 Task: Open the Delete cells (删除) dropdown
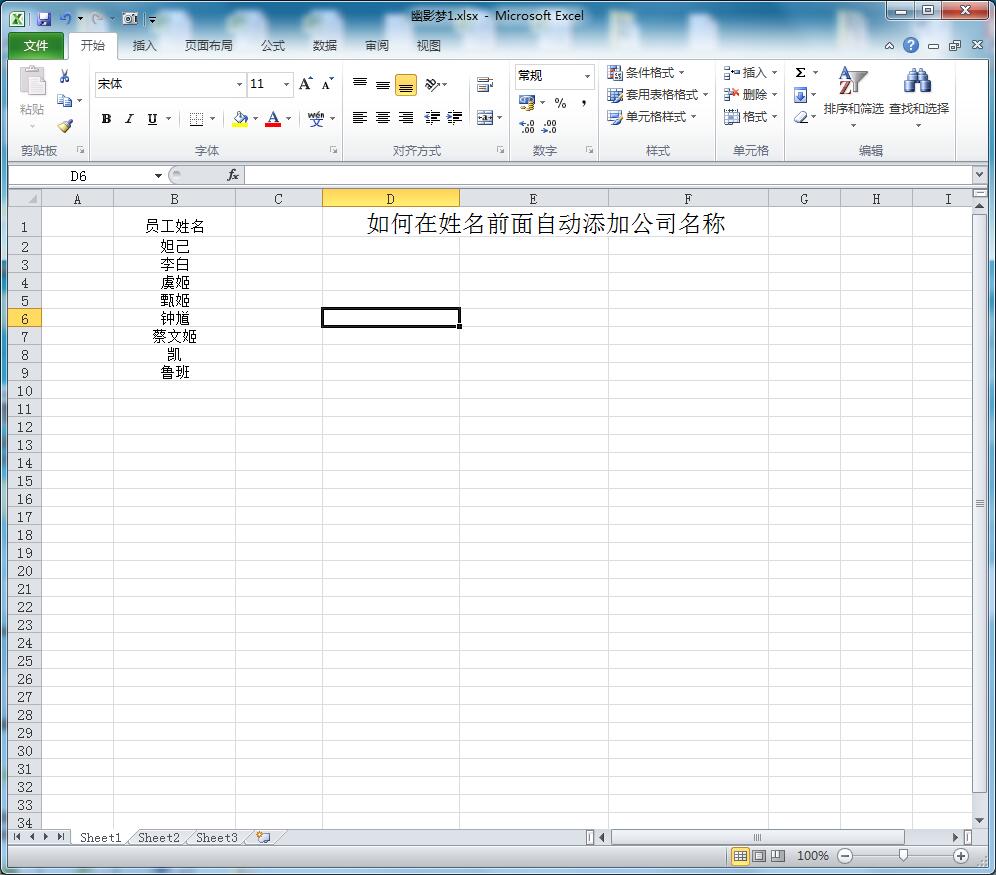tap(750, 95)
